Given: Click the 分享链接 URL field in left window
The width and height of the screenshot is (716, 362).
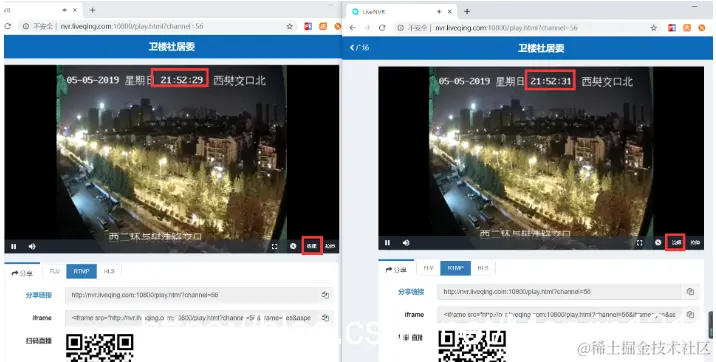Looking at the screenshot, I should pyautogui.click(x=191, y=295).
